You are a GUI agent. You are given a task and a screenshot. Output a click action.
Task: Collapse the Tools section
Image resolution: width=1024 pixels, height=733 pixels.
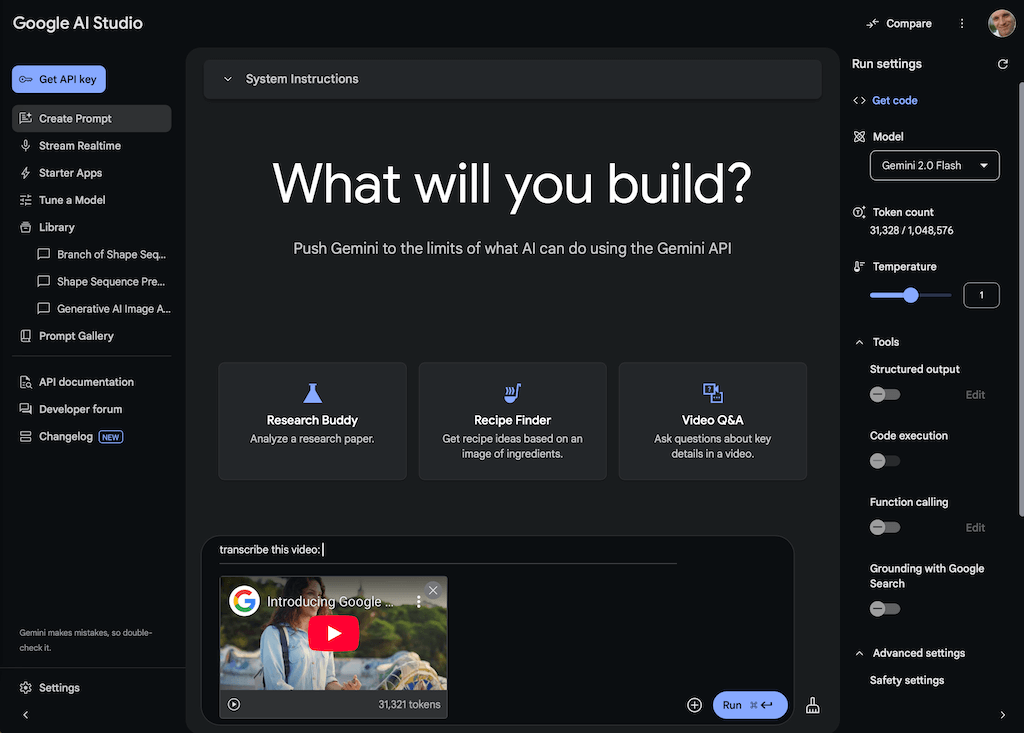pos(859,342)
